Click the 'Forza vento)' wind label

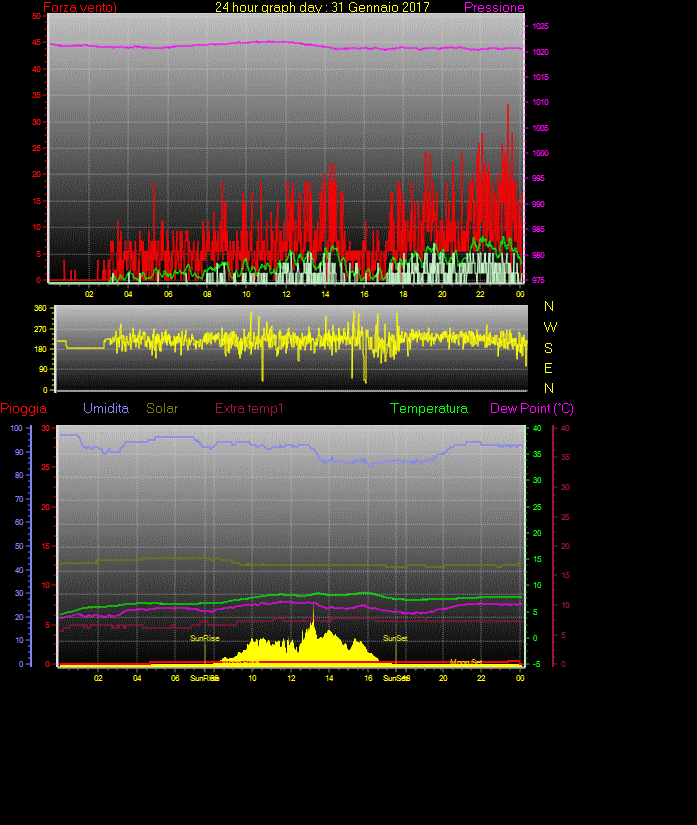[80, 7]
